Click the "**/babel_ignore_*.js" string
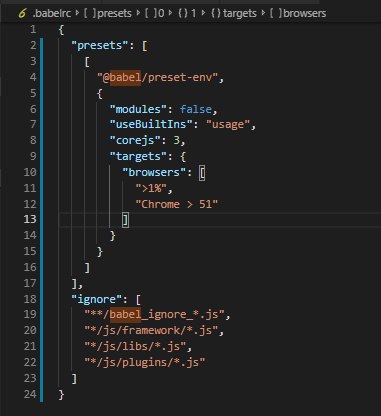The image size is (381, 416). point(154,314)
